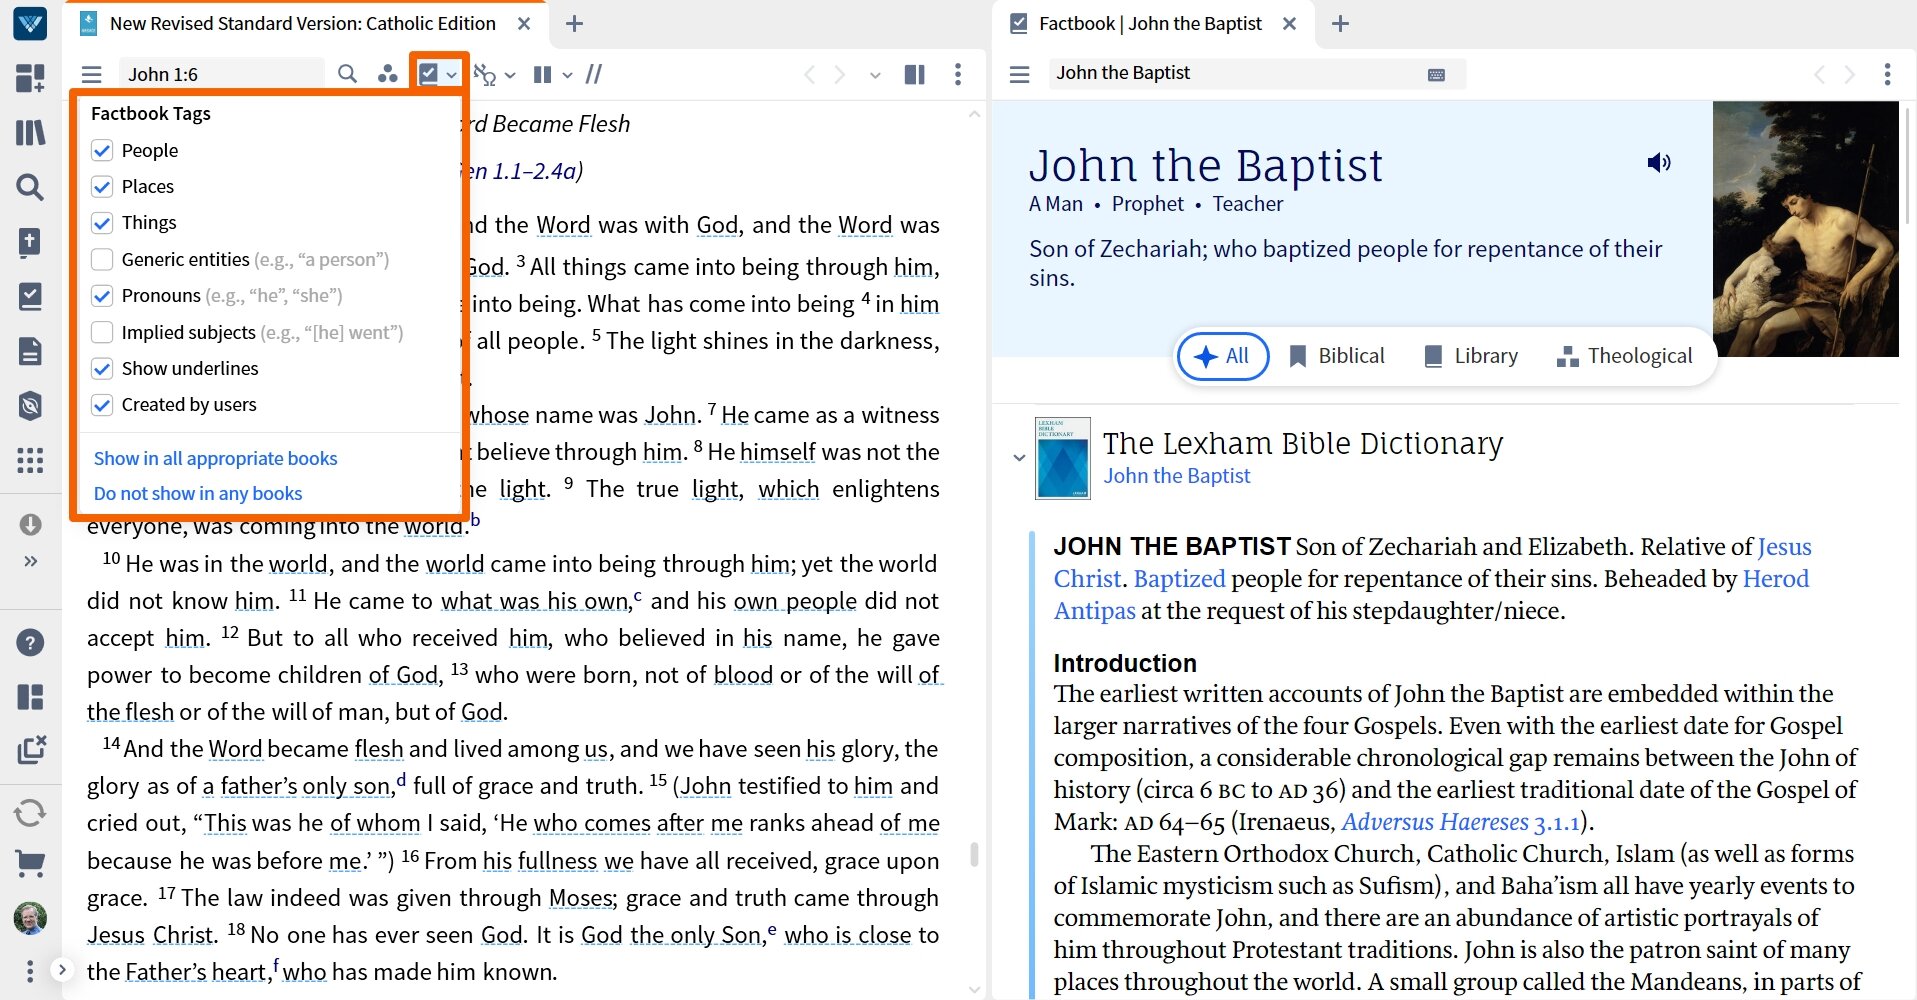Click the Factbook panel vertical scrollbar
The height and width of the screenshot is (1000, 1917).
pos(1907,166)
